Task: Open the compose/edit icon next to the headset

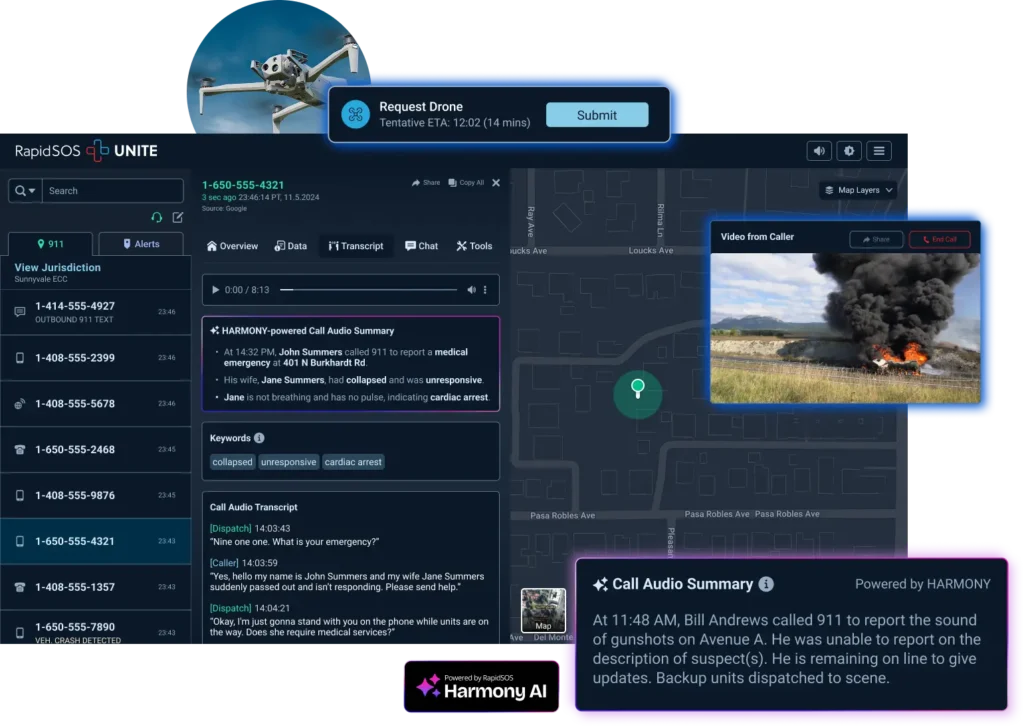Action: point(178,217)
